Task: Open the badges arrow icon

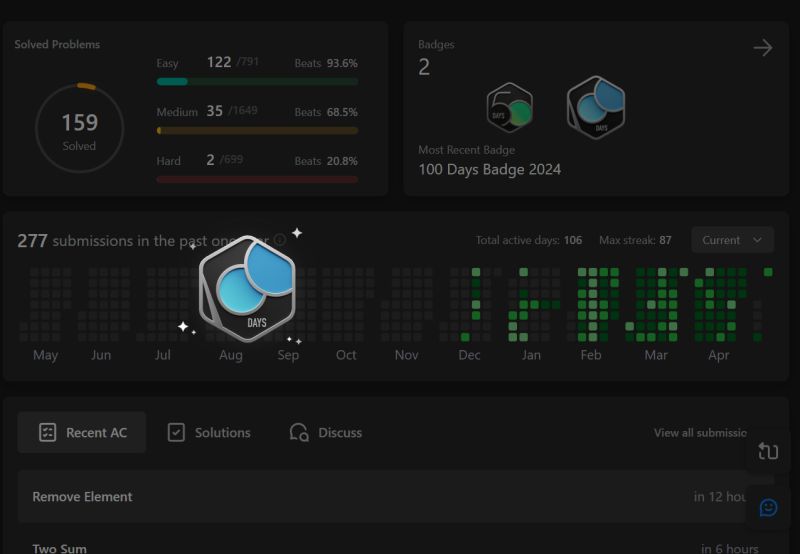Action: click(763, 48)
